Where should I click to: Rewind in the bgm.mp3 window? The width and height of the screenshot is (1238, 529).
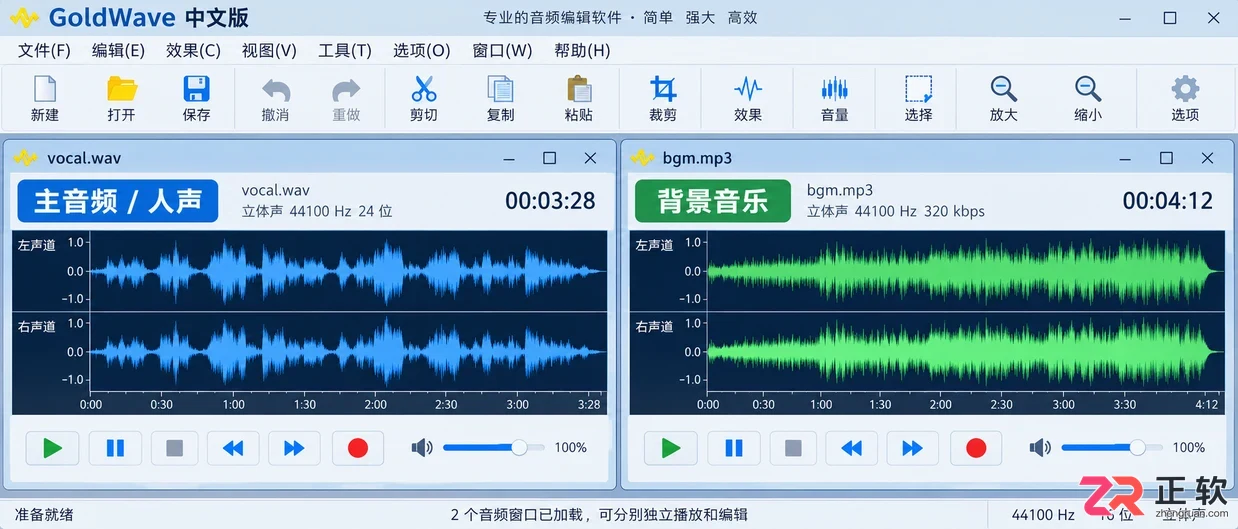tap(851, 448)
